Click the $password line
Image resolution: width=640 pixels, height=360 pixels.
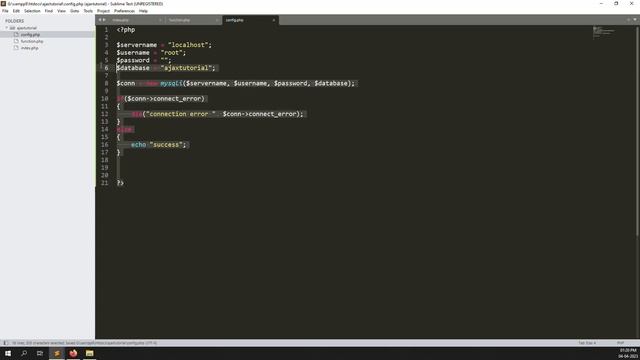(x=144, y=60)
